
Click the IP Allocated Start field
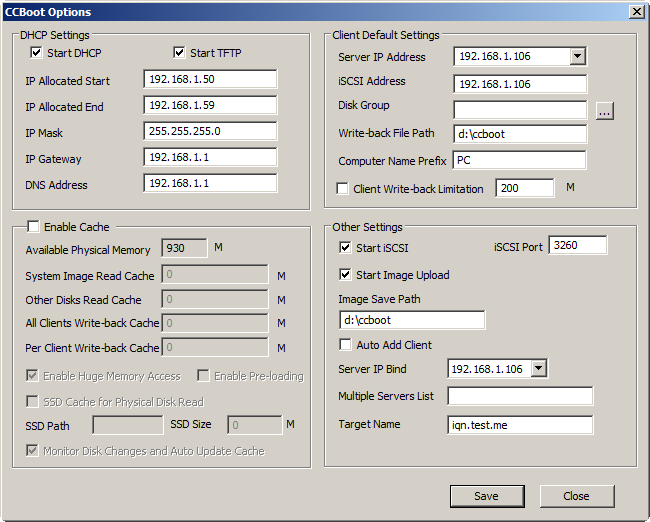pyautogui.click(x=210, y=80)
